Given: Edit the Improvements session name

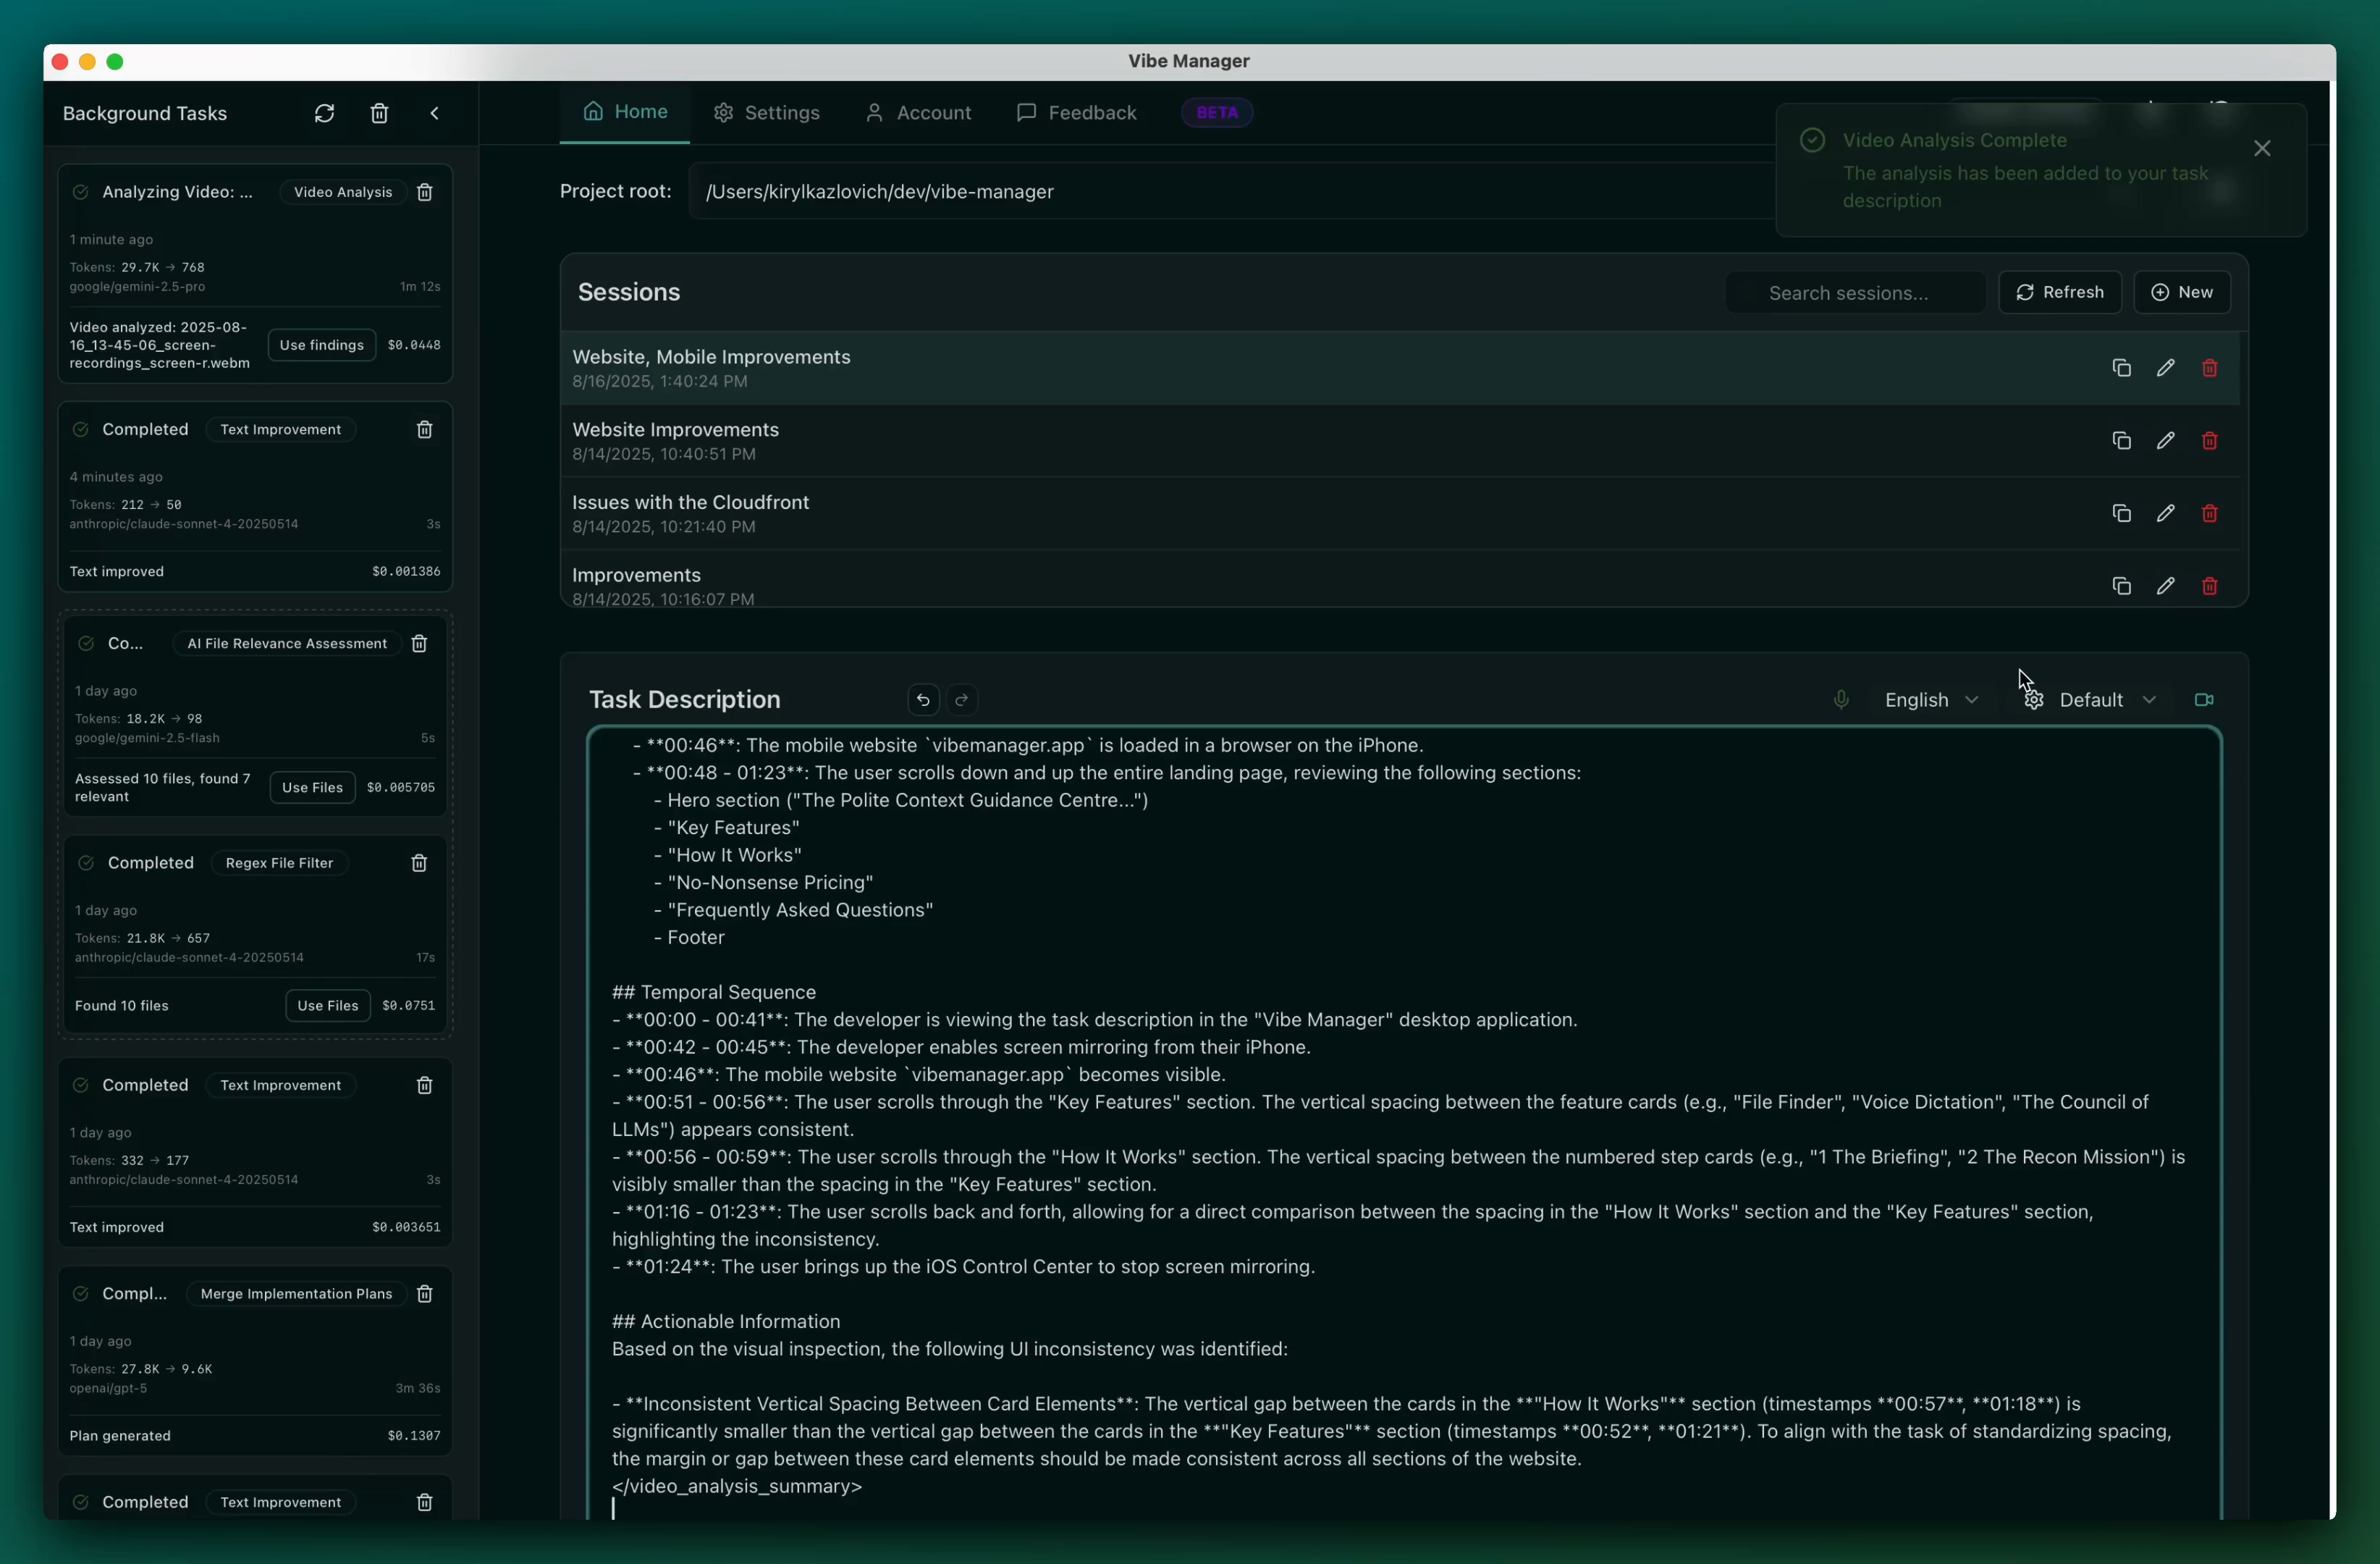Looking at the screenshot, I should [2165, 586].
